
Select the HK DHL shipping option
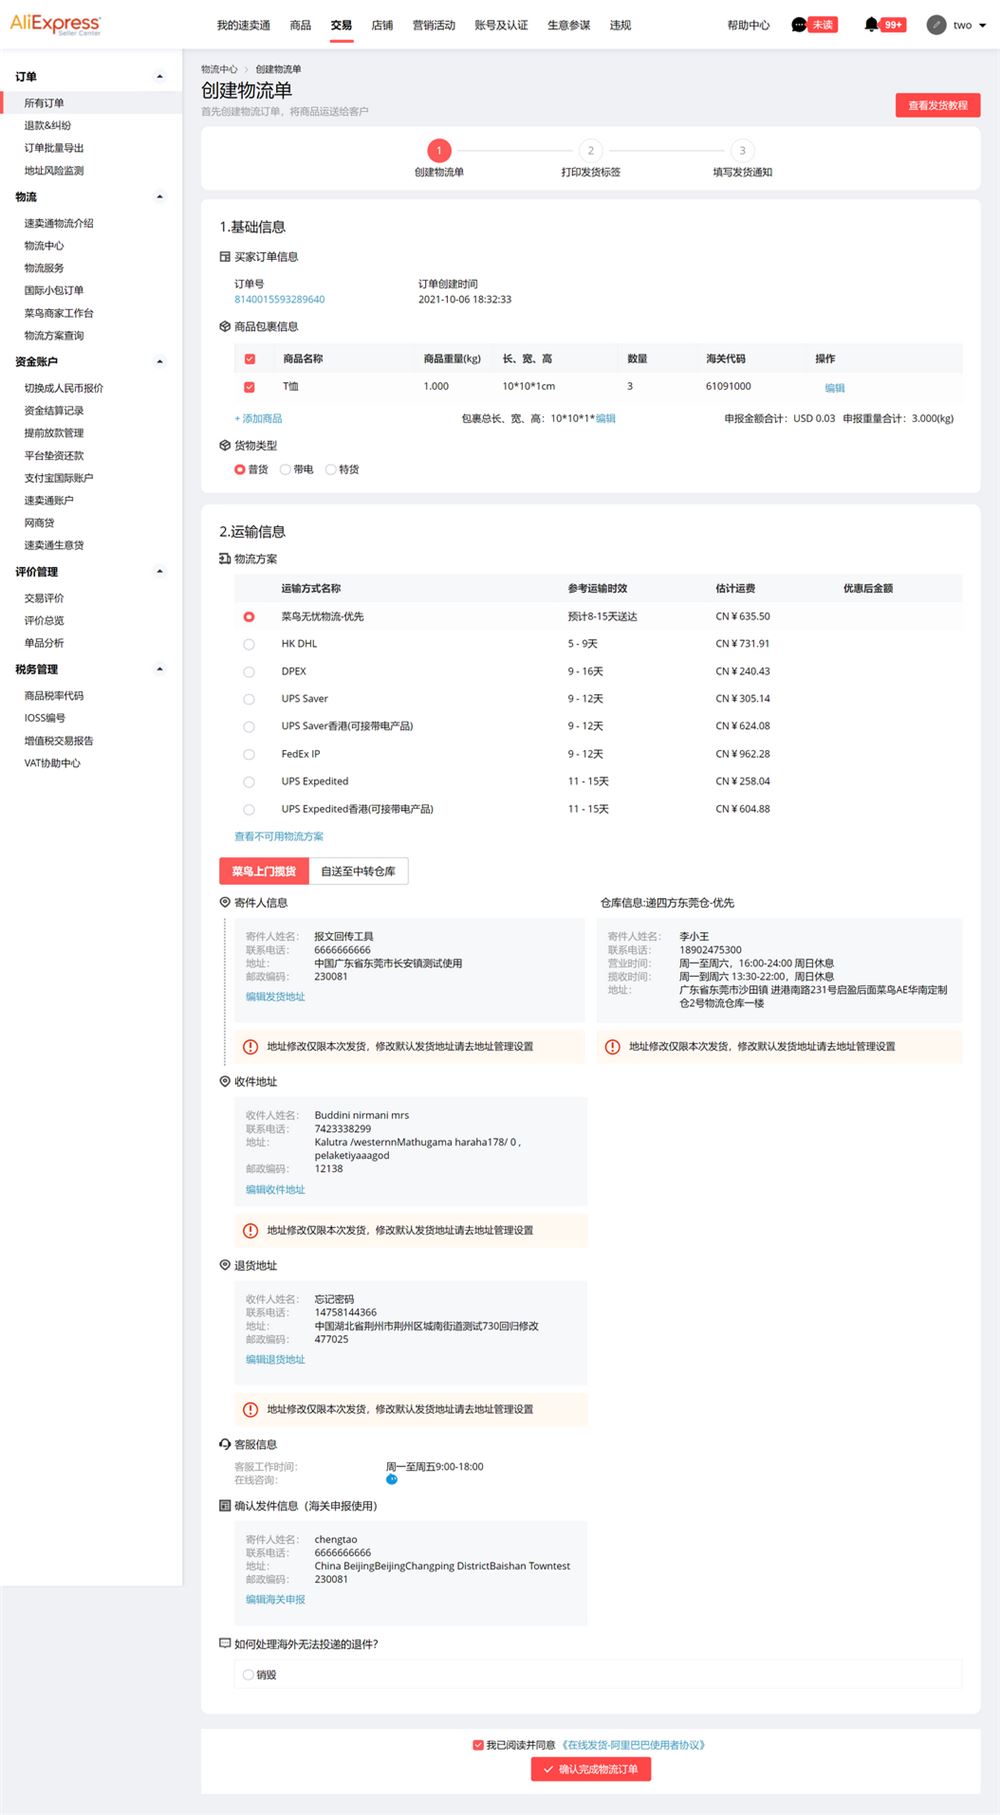pos(249,644)
